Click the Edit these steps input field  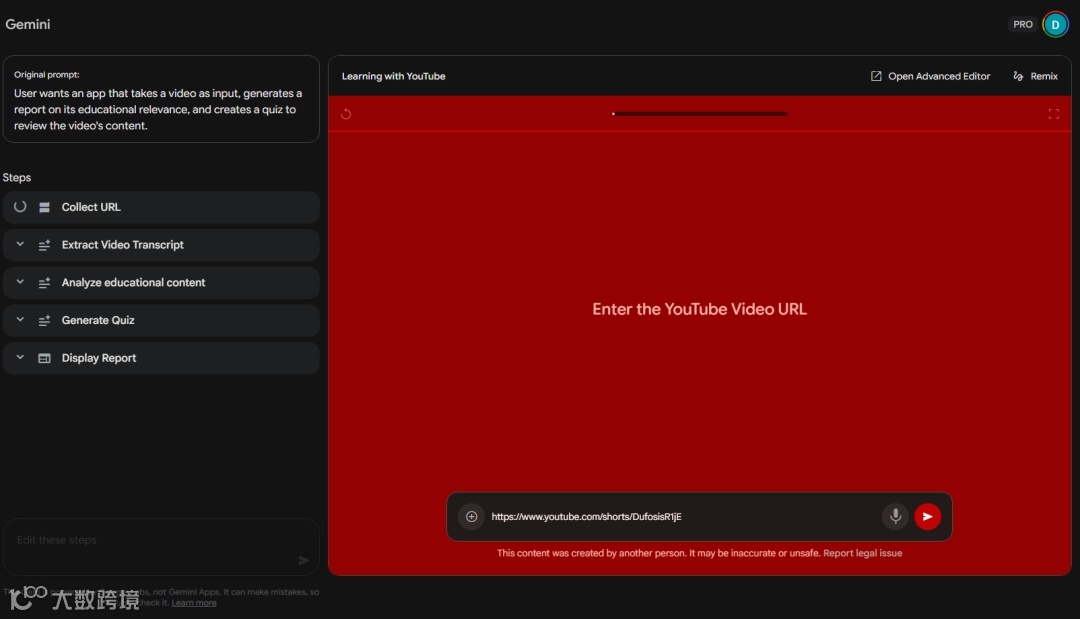[161, 547]
